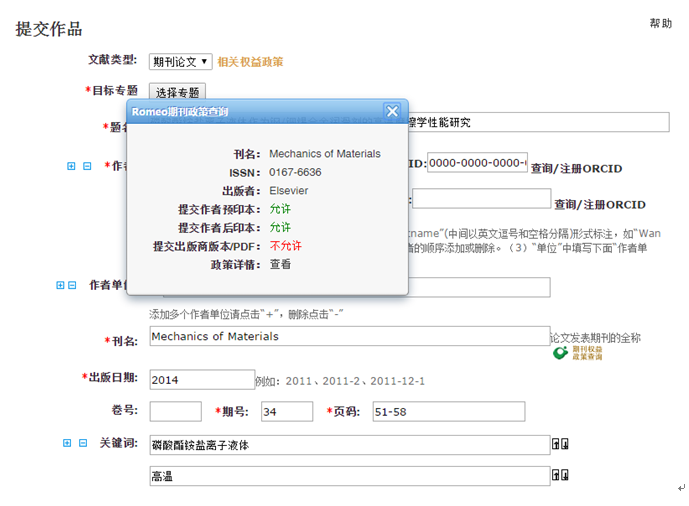Viewport: 689px width, 506px height.
Task: Focus the 期号 field containing 34
Action: click(287, 412)
